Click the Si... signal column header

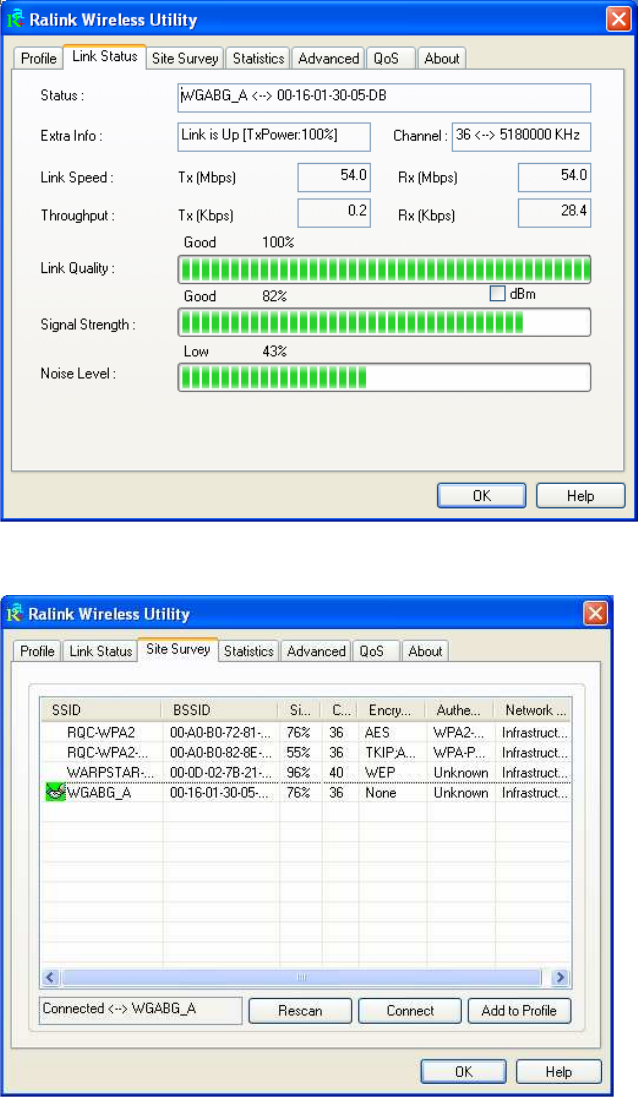point(299,710)
